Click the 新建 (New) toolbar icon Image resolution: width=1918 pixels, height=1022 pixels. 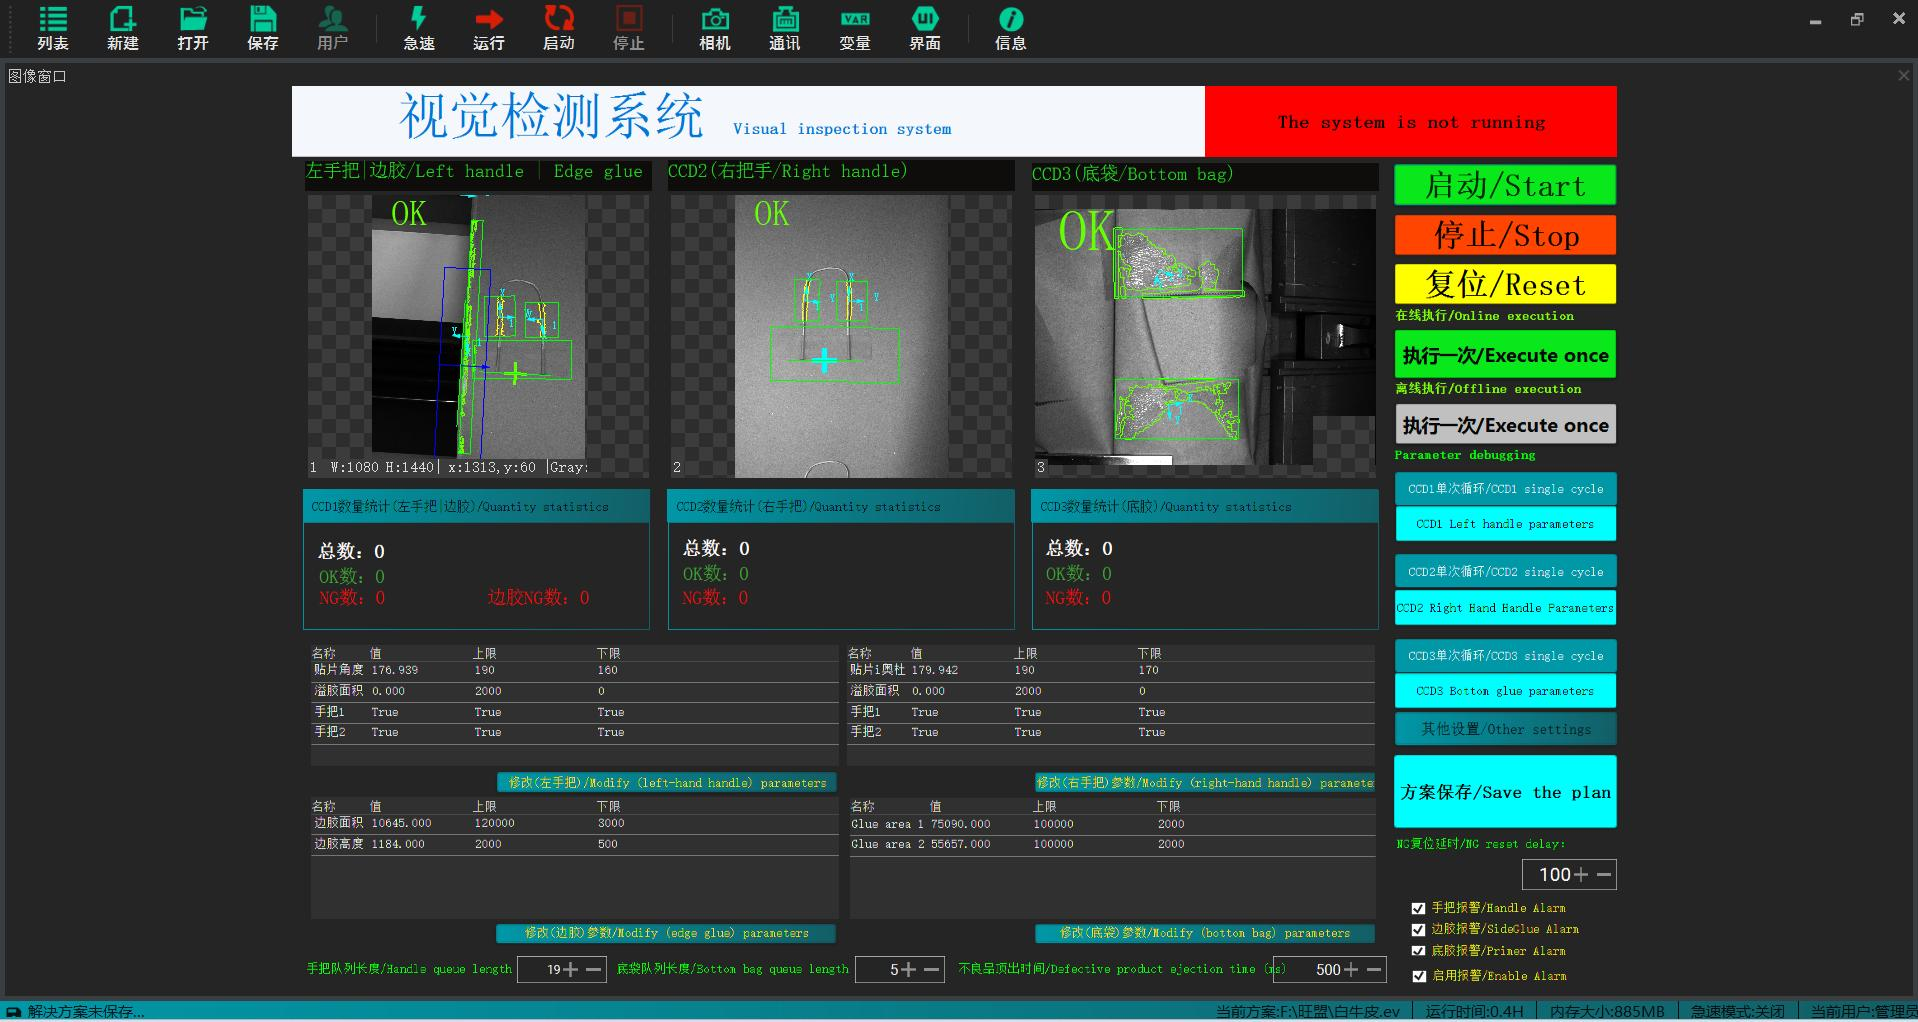[123, 28]
